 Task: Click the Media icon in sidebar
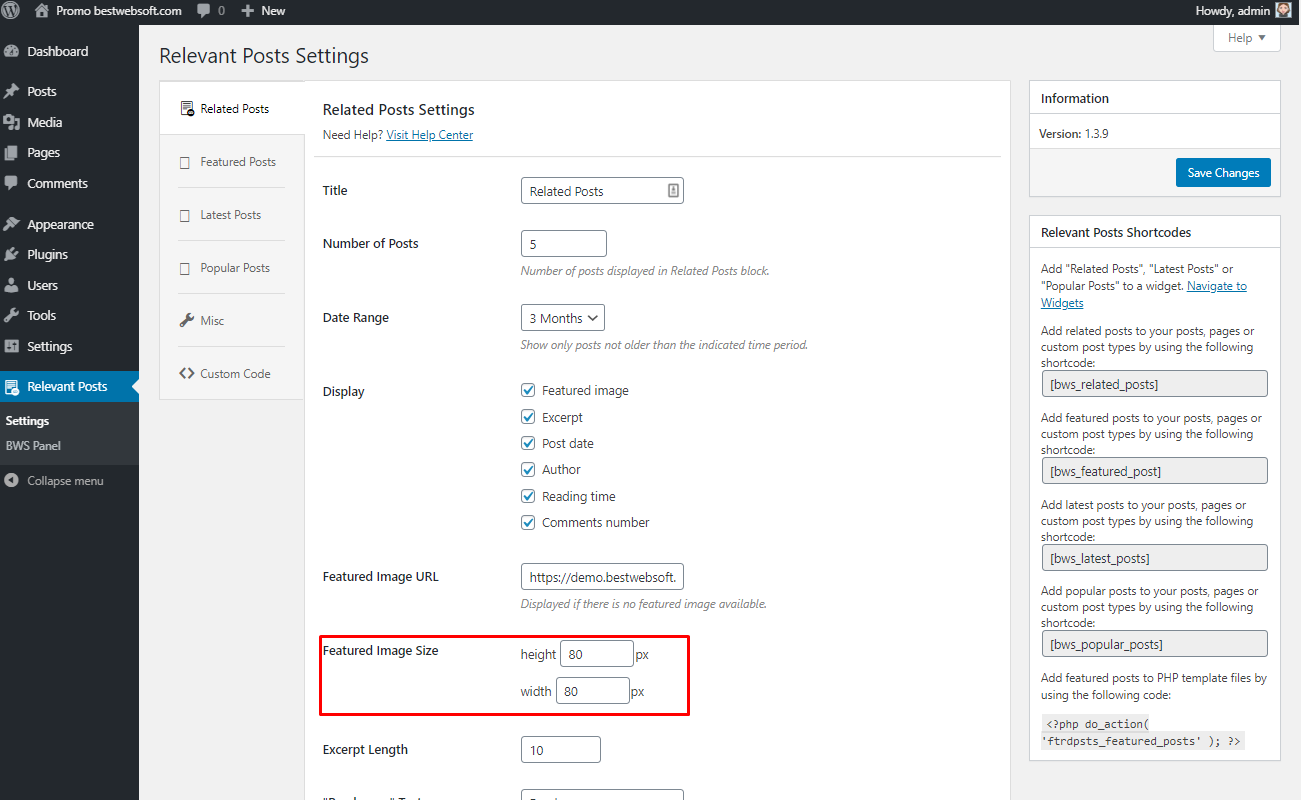coord(12,122)
